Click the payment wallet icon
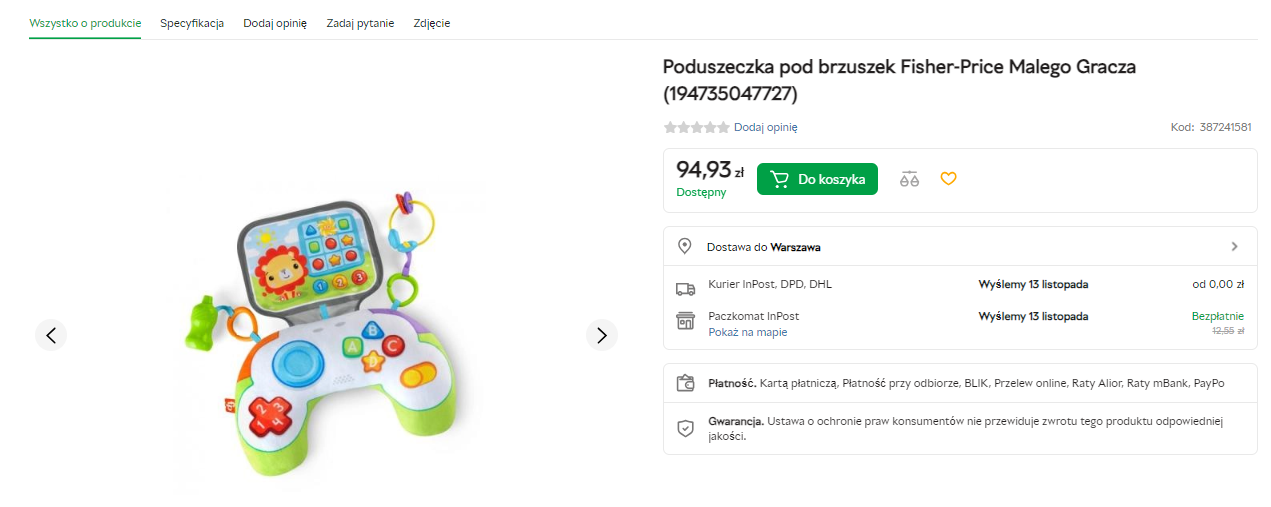Screen dimensions: 1271x507 pyautogui.click(x=685, y=383)
